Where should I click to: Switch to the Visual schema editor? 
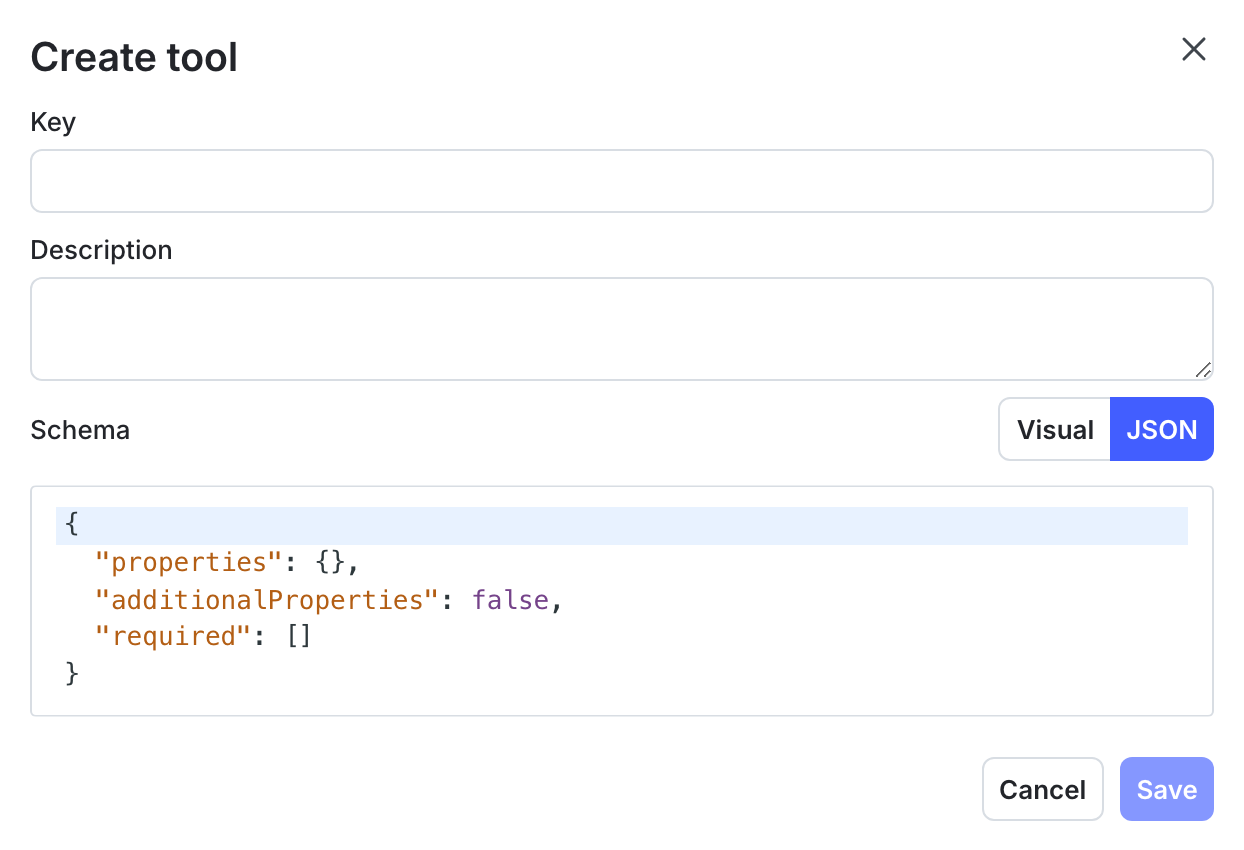coord(1055,429)
